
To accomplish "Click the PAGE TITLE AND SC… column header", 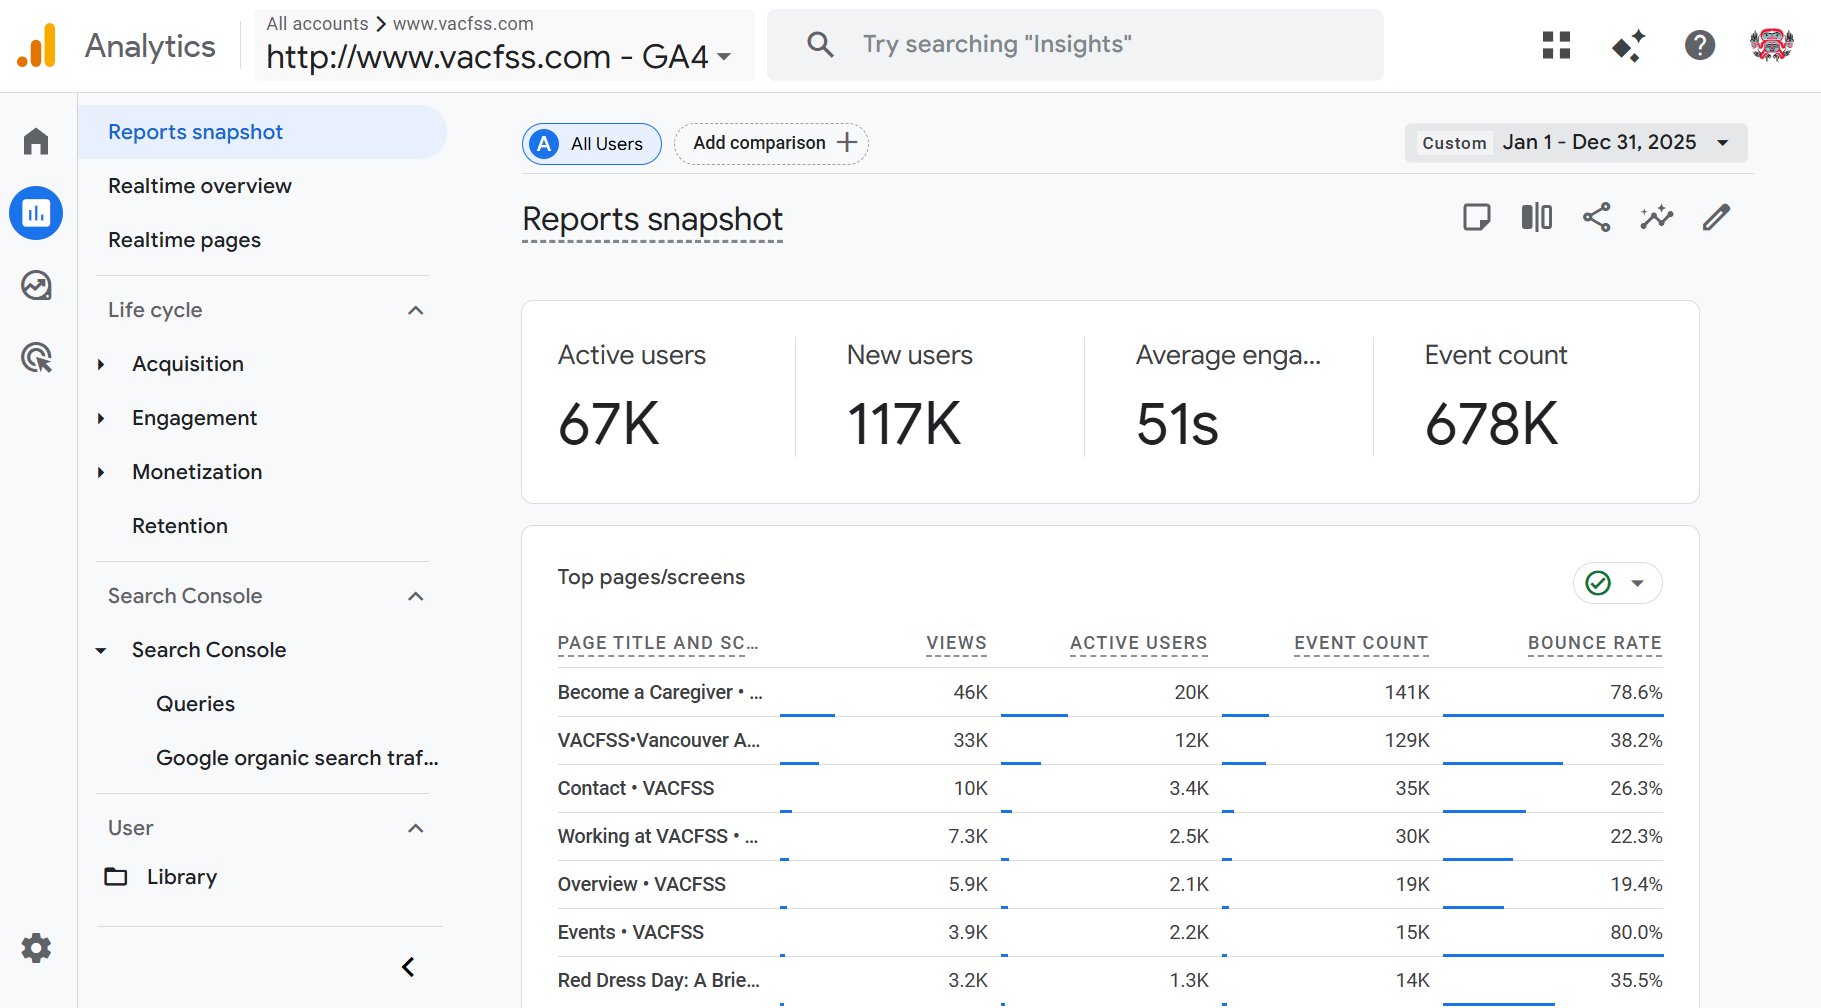I will click(658, 643).
